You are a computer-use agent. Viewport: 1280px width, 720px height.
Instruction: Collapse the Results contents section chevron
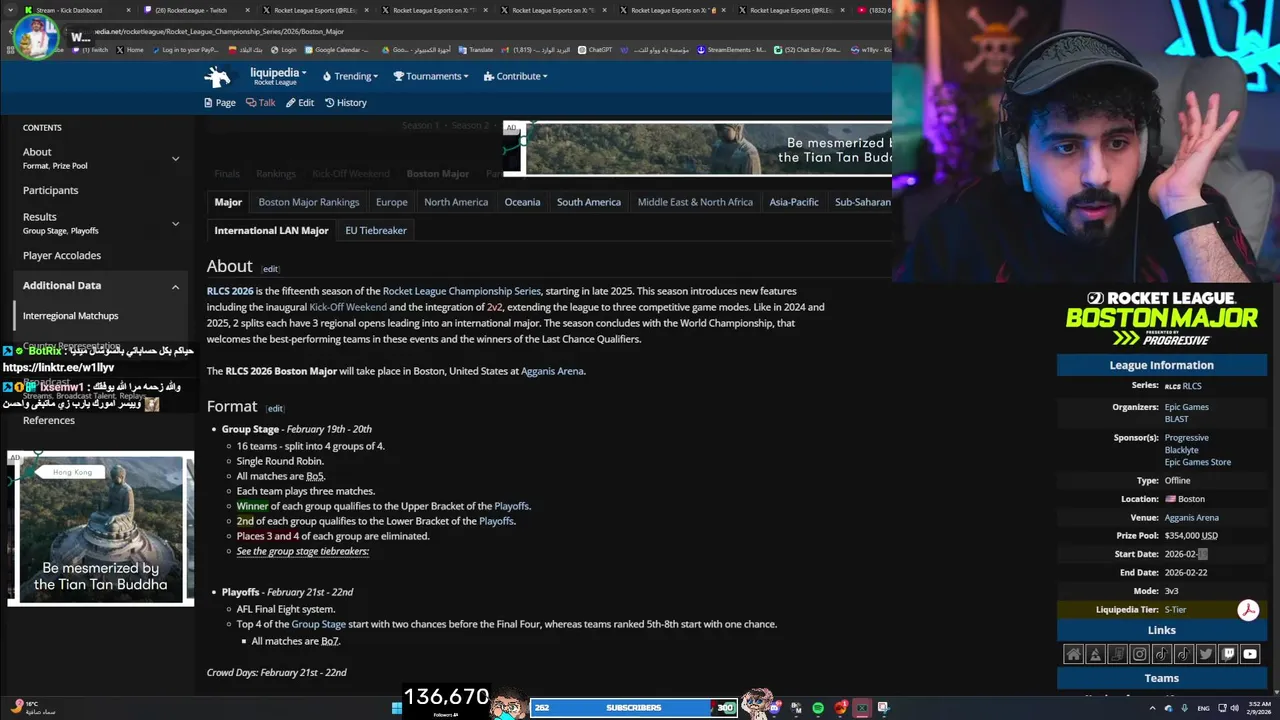tap(175, 223)
